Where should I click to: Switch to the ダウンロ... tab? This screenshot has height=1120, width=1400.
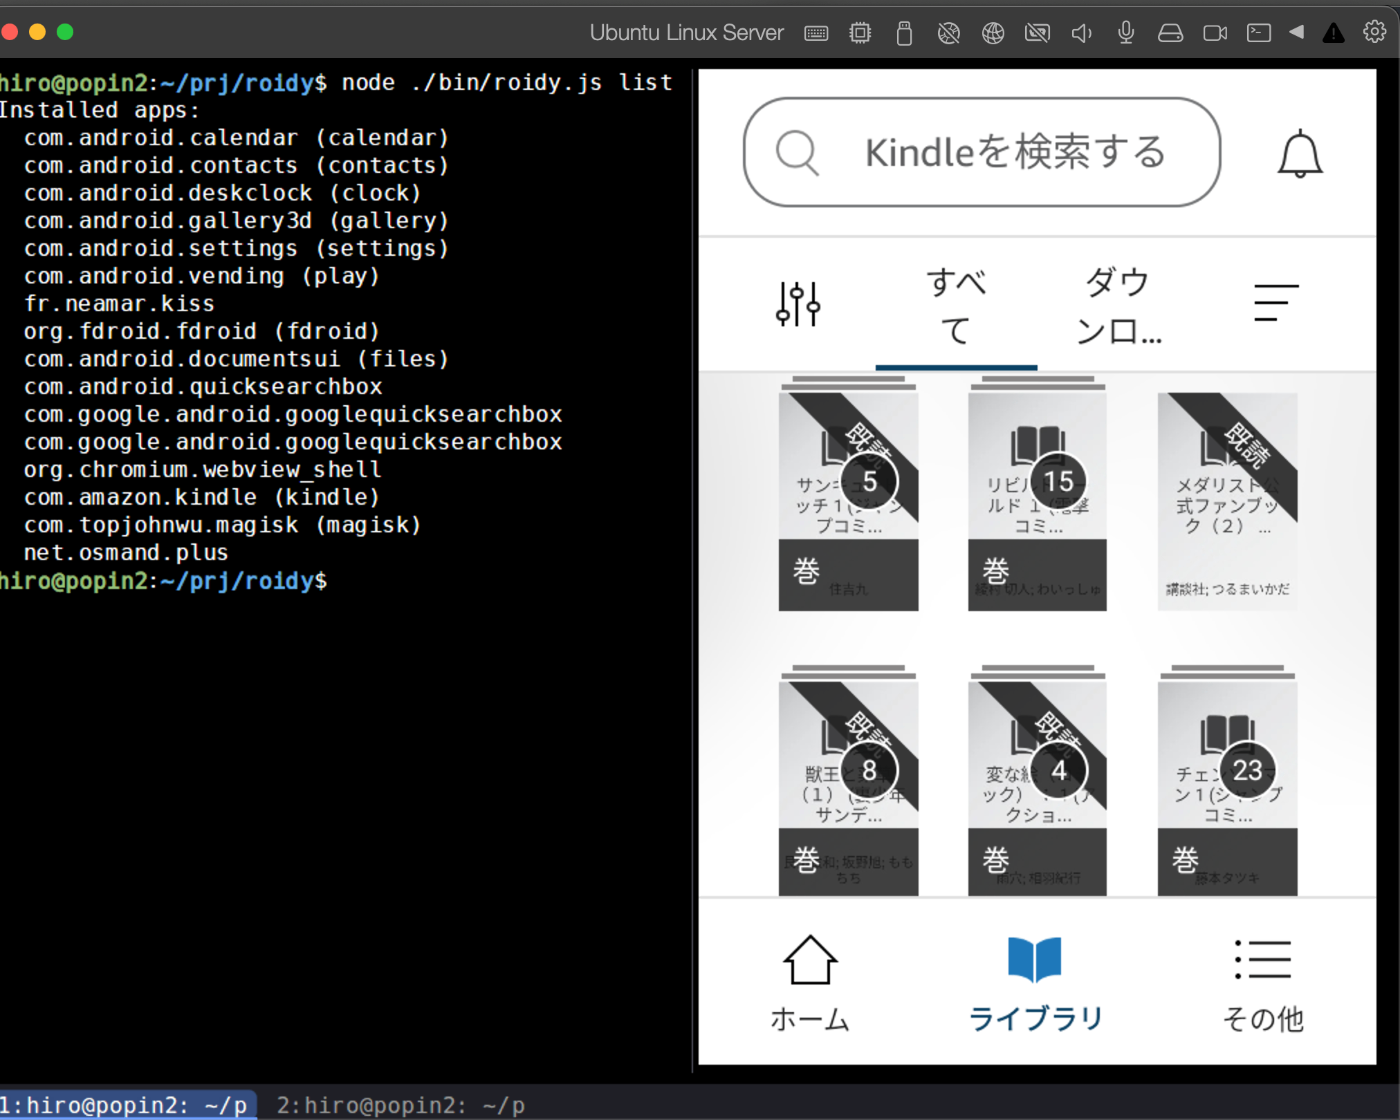pos(1118,305)
